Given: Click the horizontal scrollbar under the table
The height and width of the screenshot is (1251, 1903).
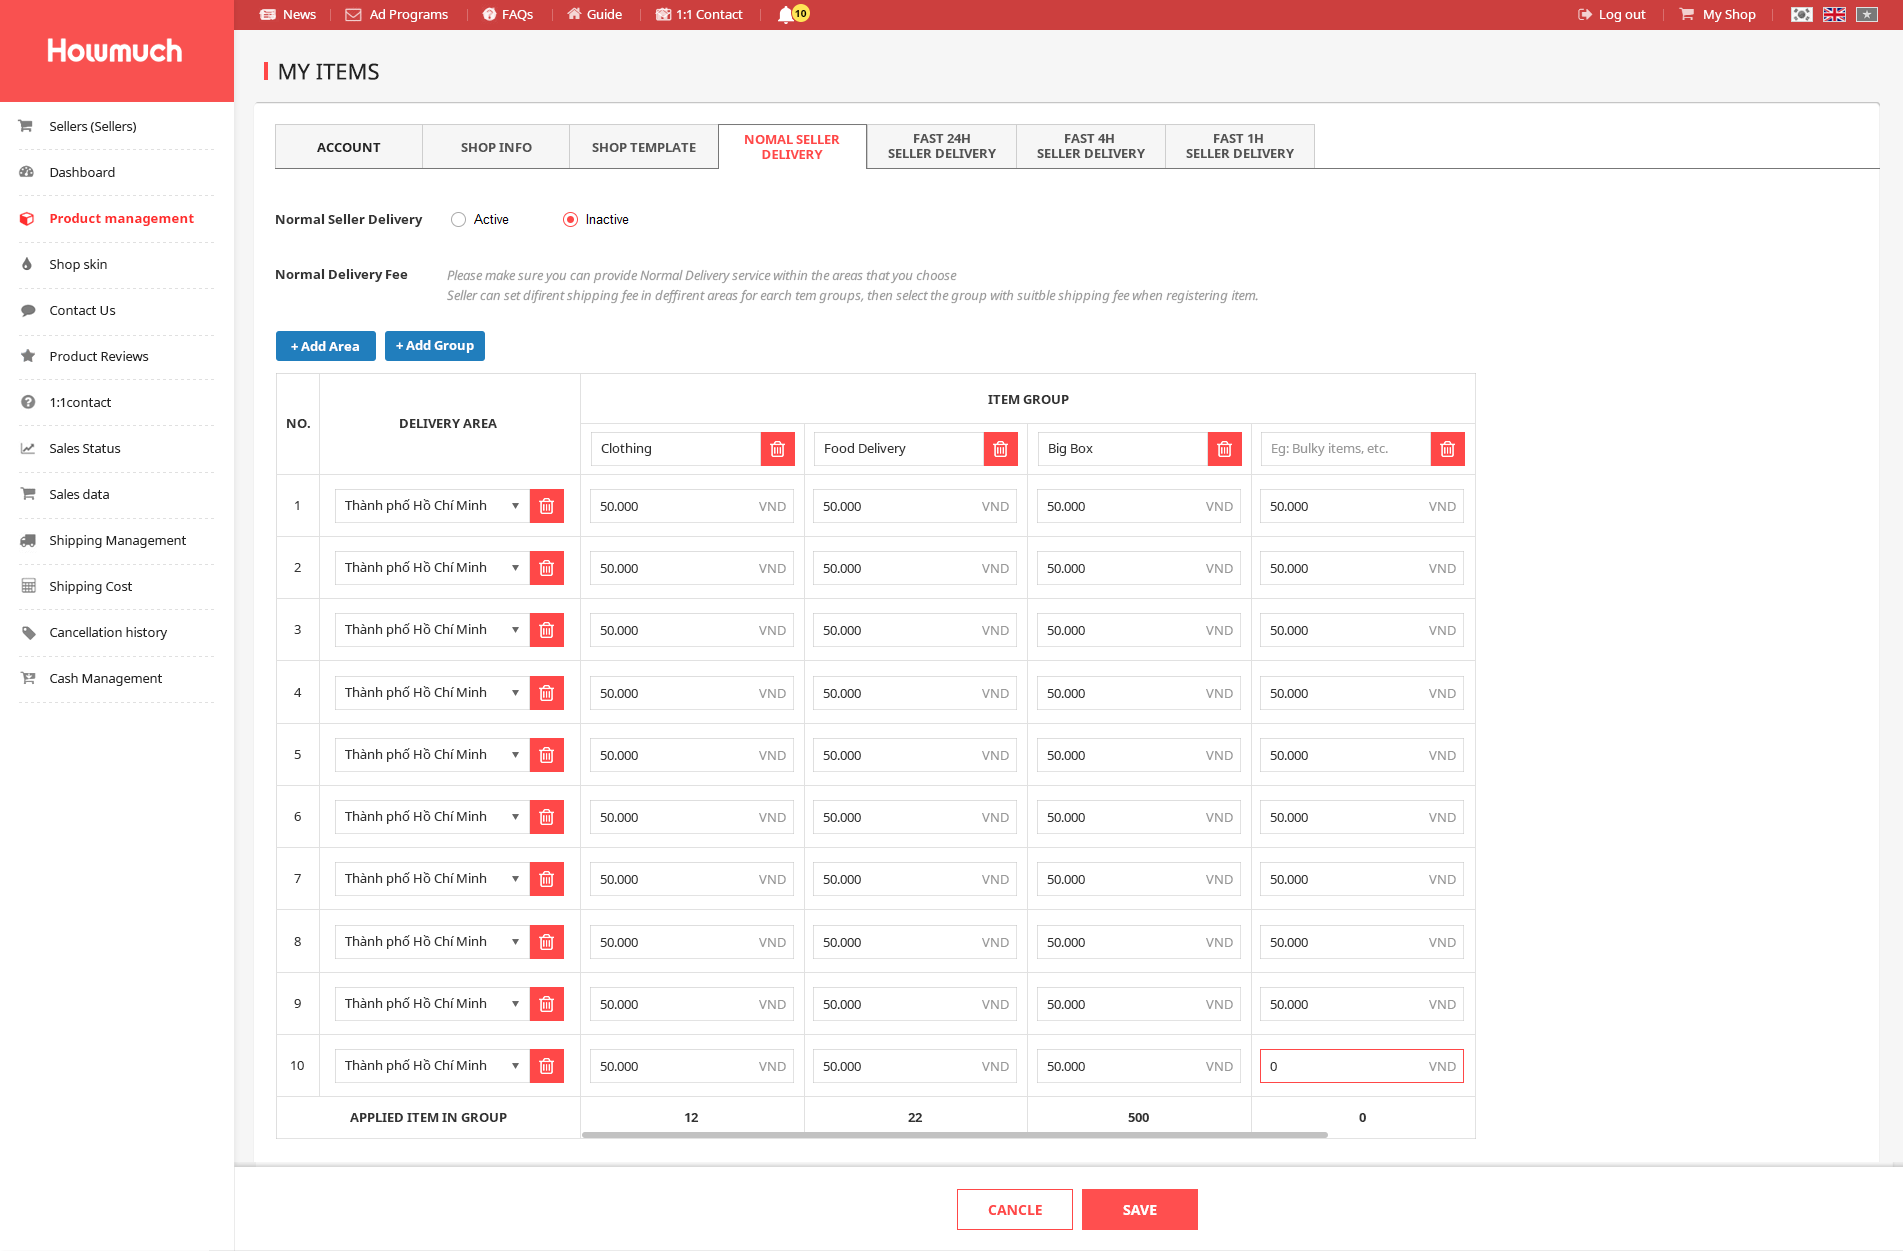Looking at the screenshot, I should click(954, 1135).
